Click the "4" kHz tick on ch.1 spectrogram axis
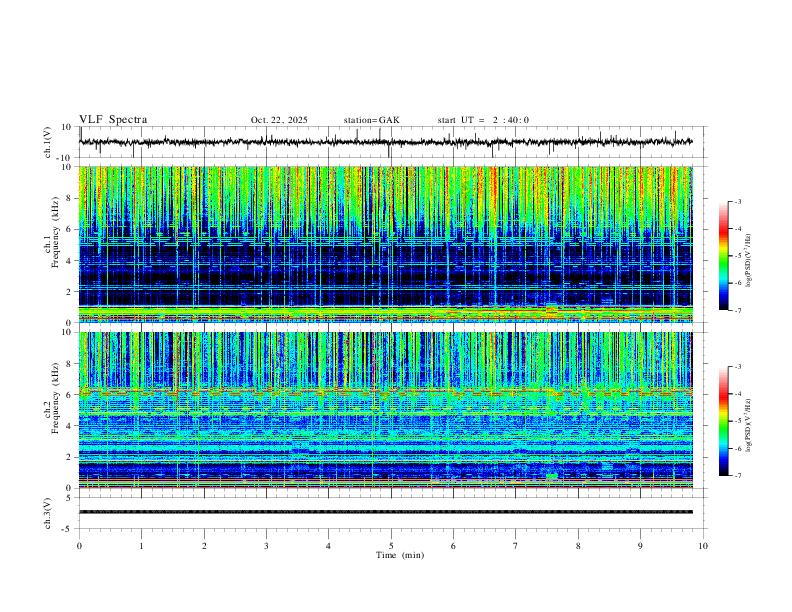The width and height of the screenshot is (792, 612). (69, 261)
